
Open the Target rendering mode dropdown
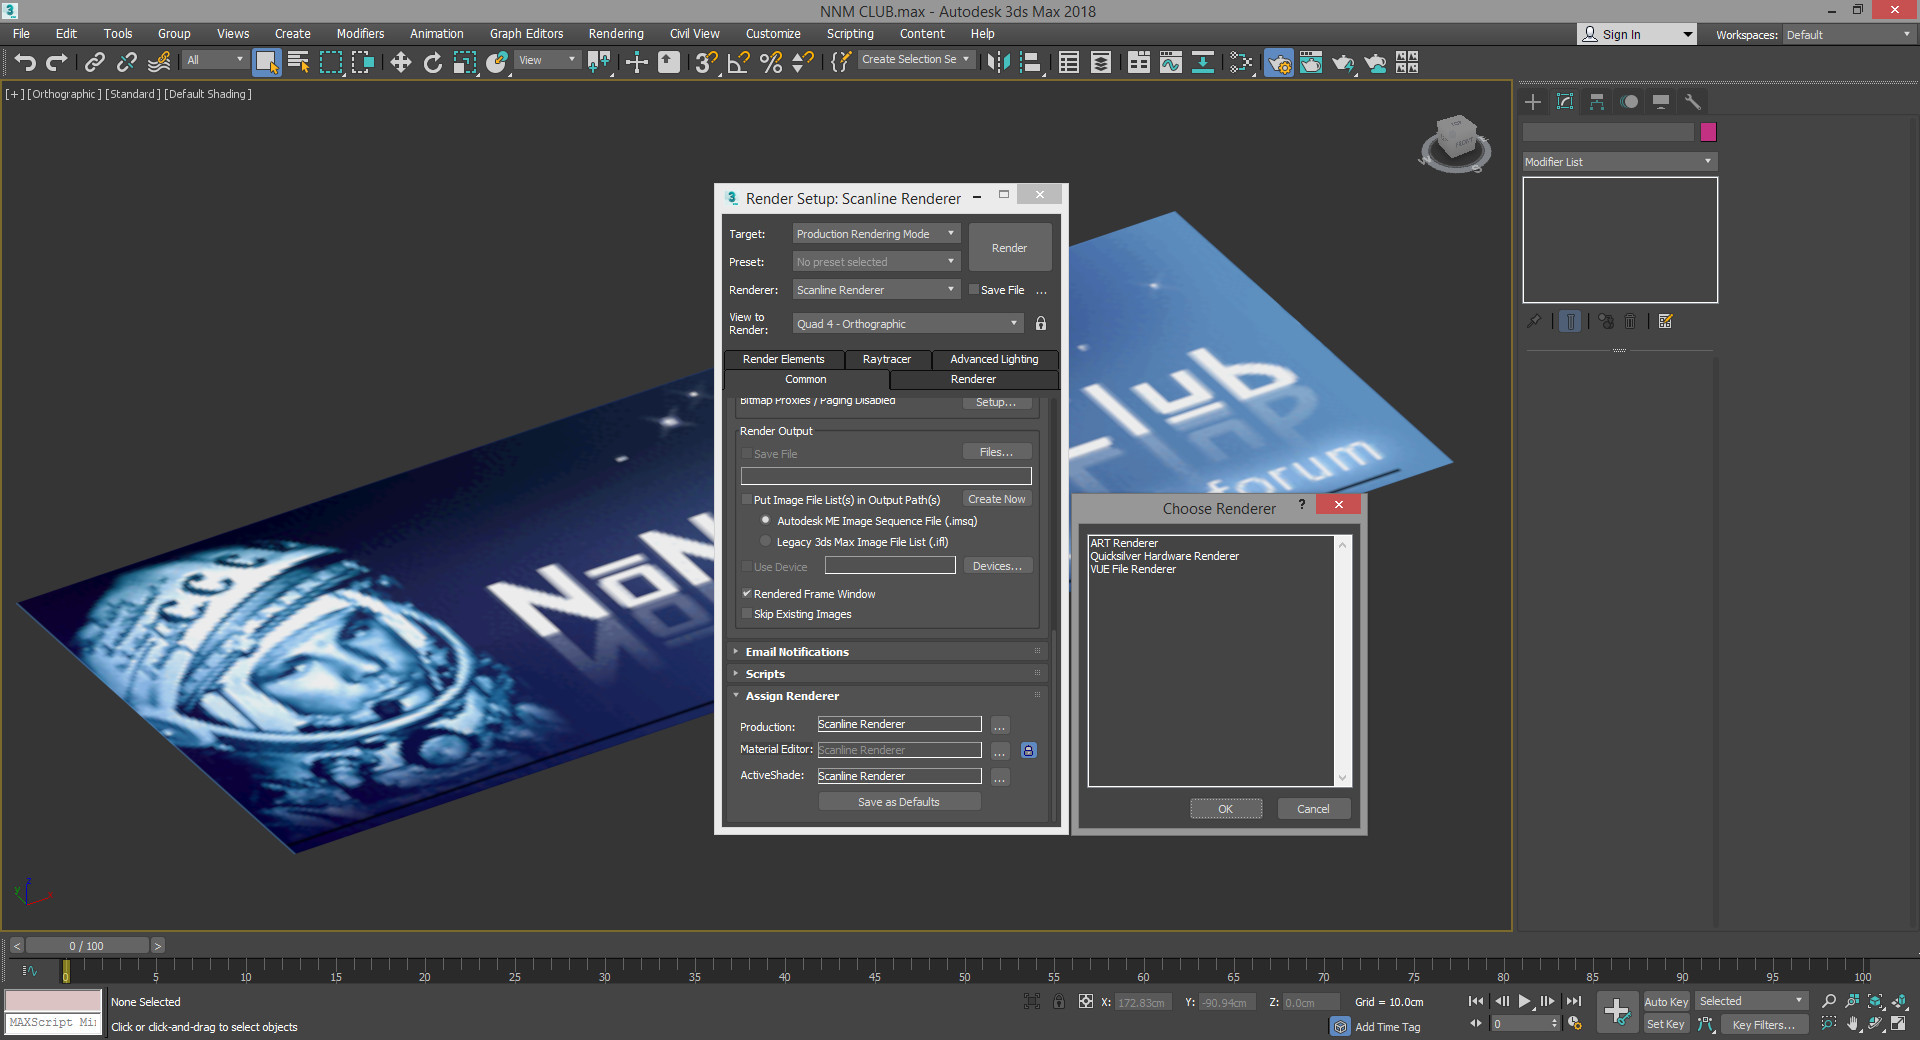(876, 233)
